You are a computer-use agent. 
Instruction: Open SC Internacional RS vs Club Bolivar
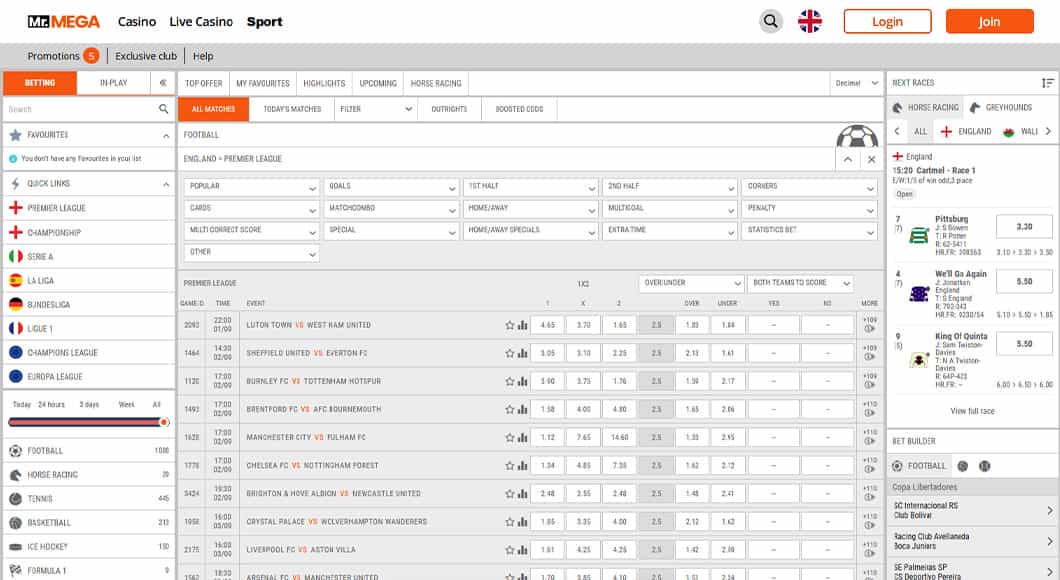[972, 510]
